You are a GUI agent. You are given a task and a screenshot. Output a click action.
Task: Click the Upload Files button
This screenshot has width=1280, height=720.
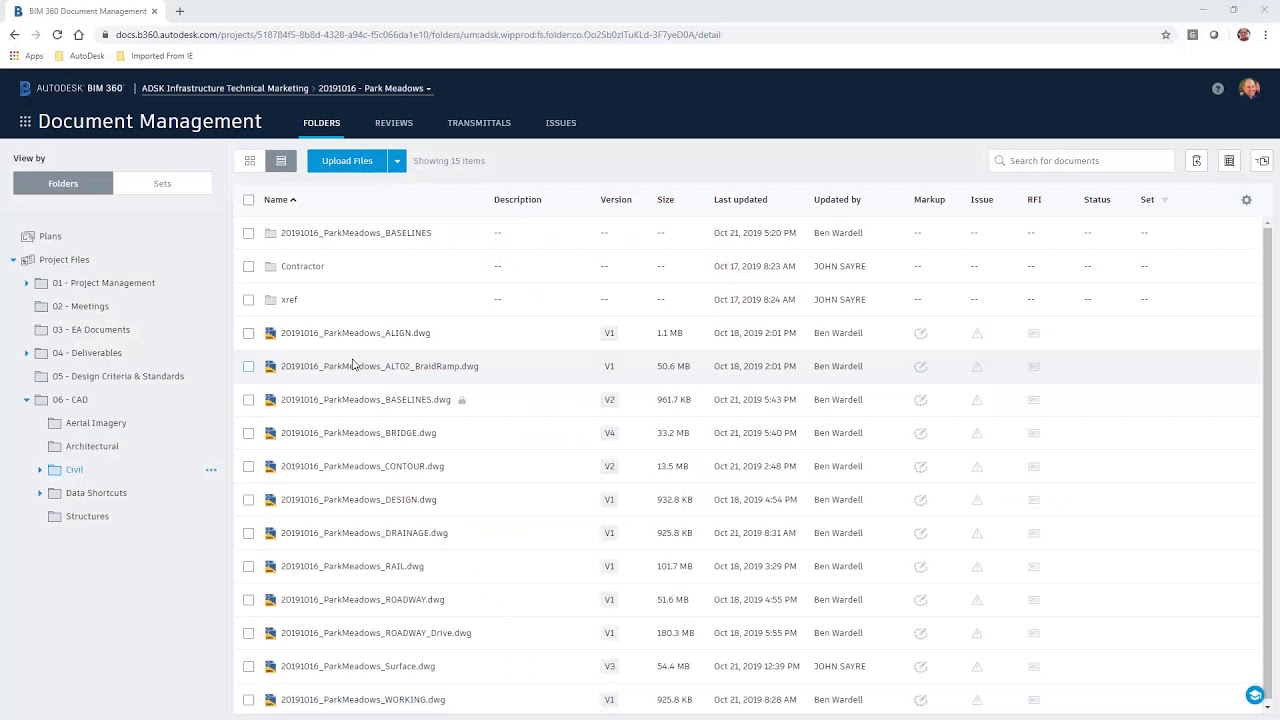[347, 161]
